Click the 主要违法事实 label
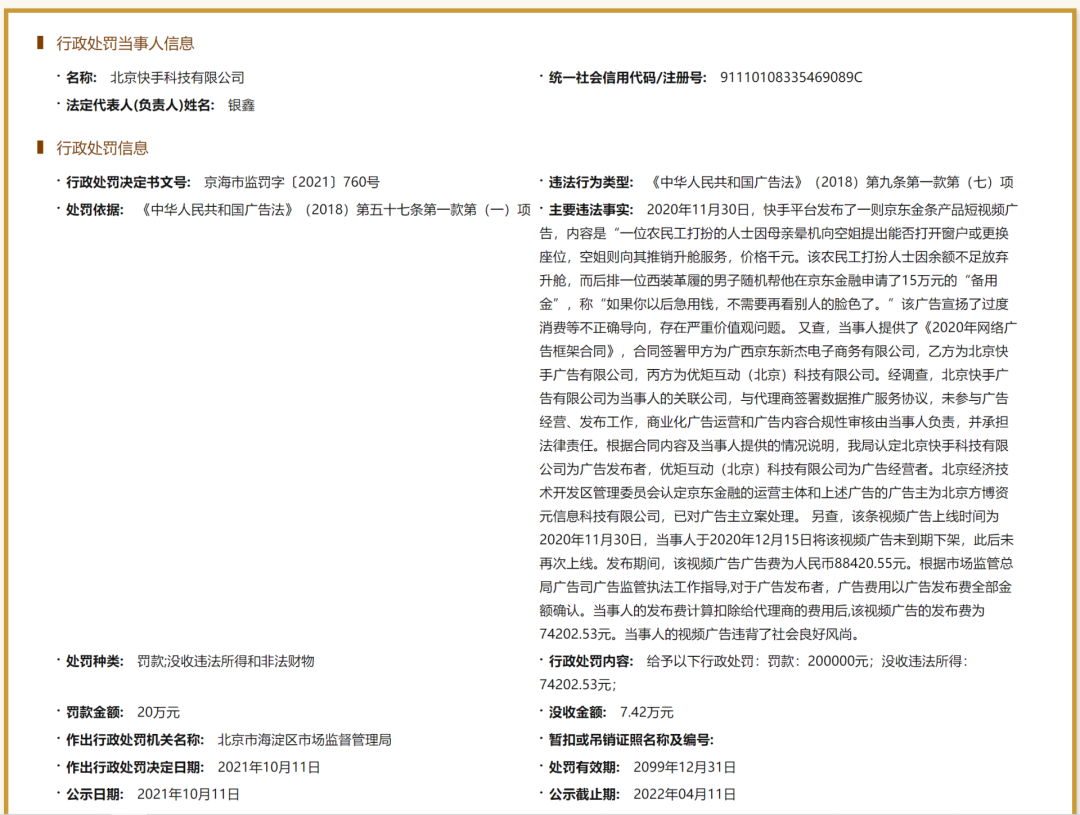Image resolution: width=1080 pixels, height=815 pixels. click(x=590, y=210)
